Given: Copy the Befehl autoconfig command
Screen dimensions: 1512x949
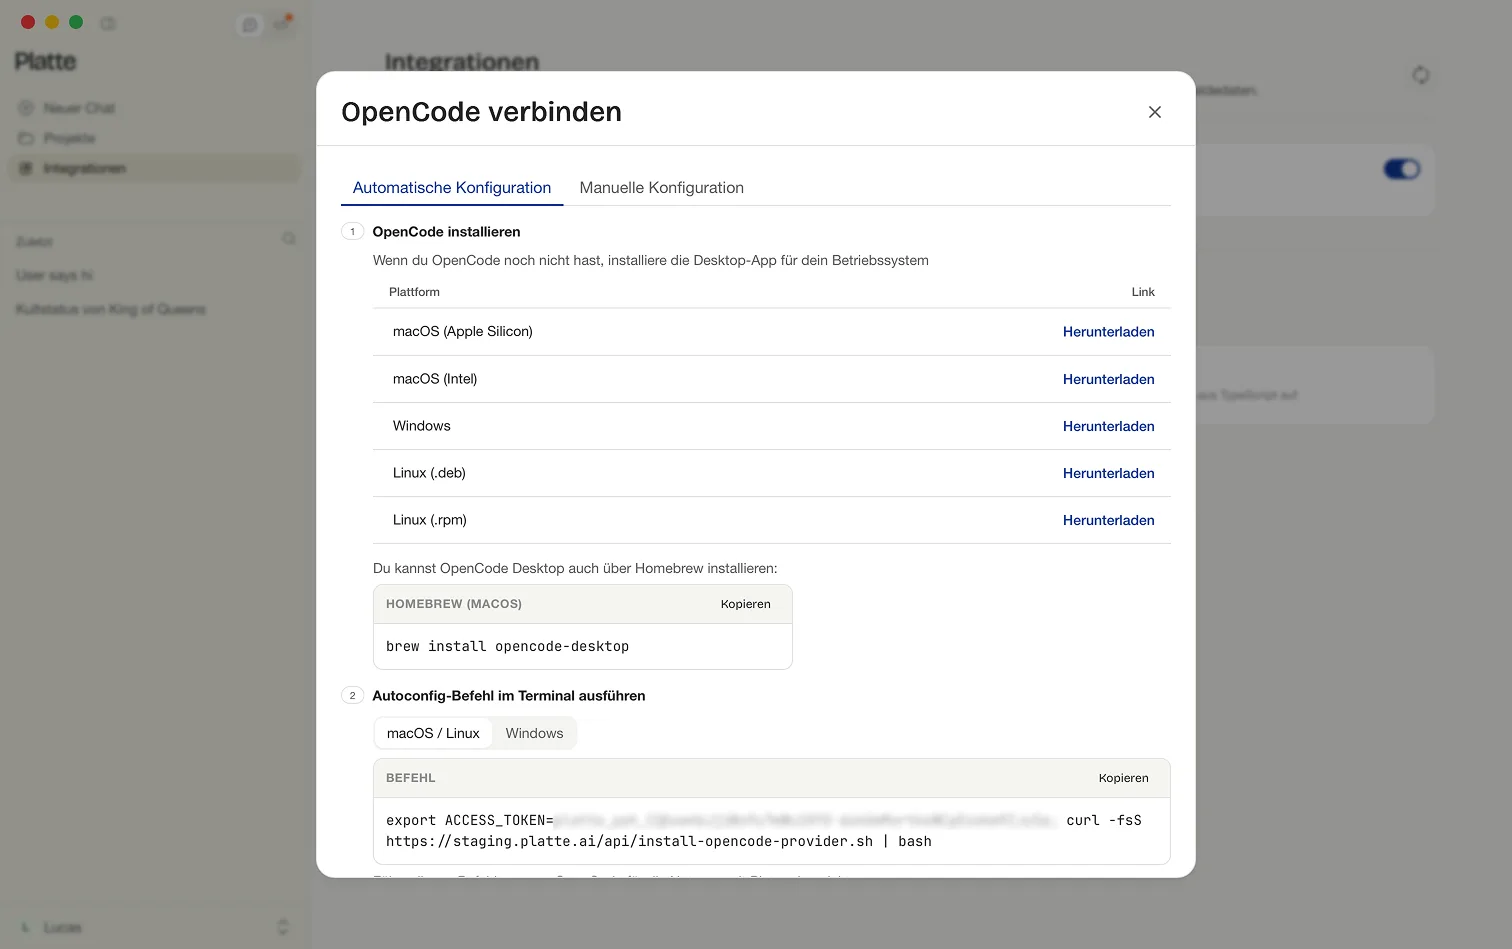Looking at the screenshot, I should pyautogui.click(x=1123, y=778).
